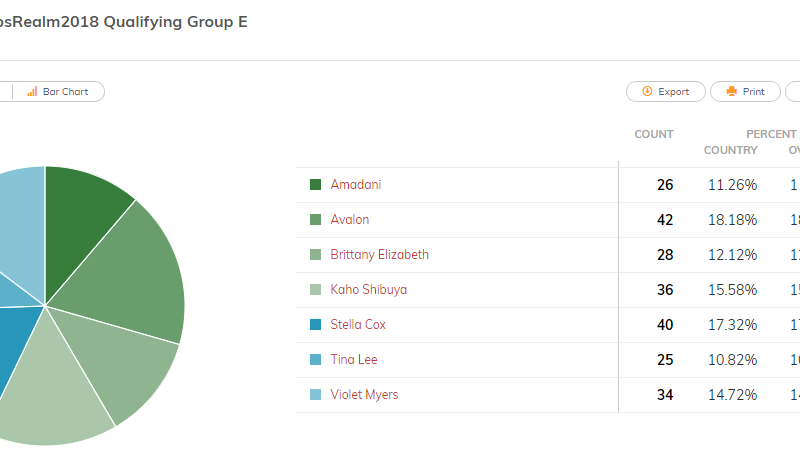
Task: Click the Bar Chart icon
Action: pos(32,91)
